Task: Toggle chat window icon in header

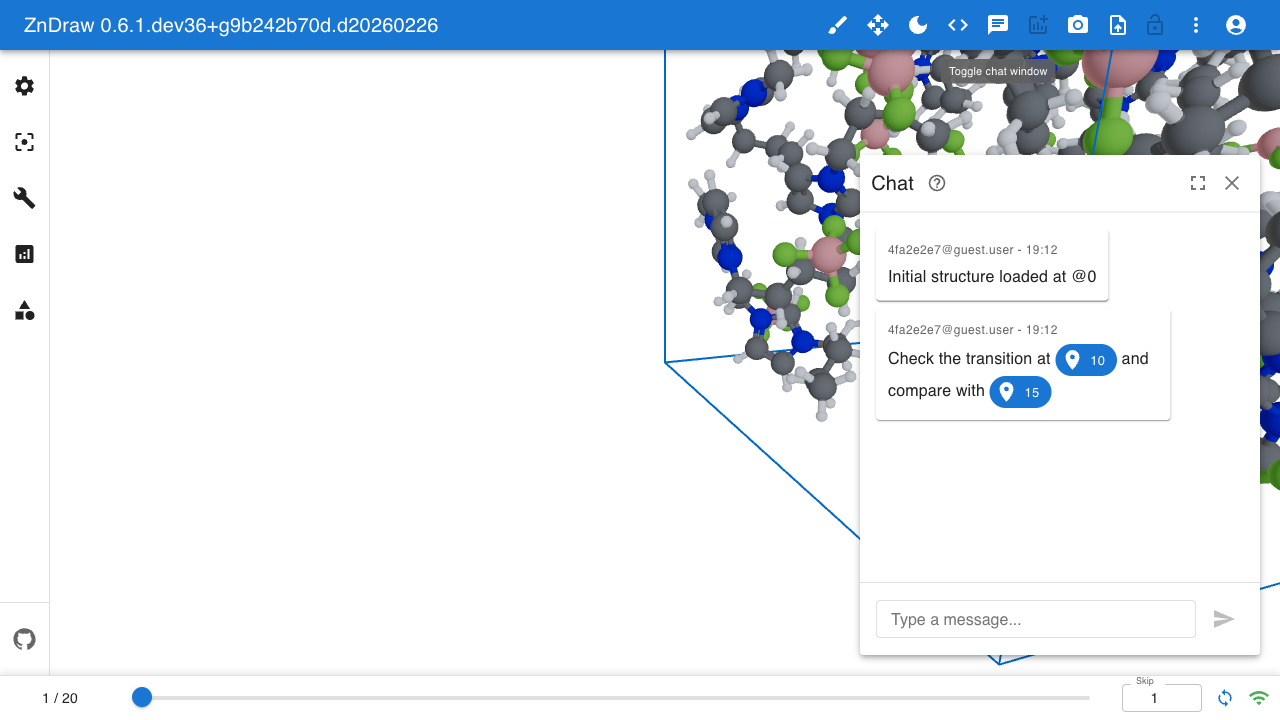Action: [998, 25]
